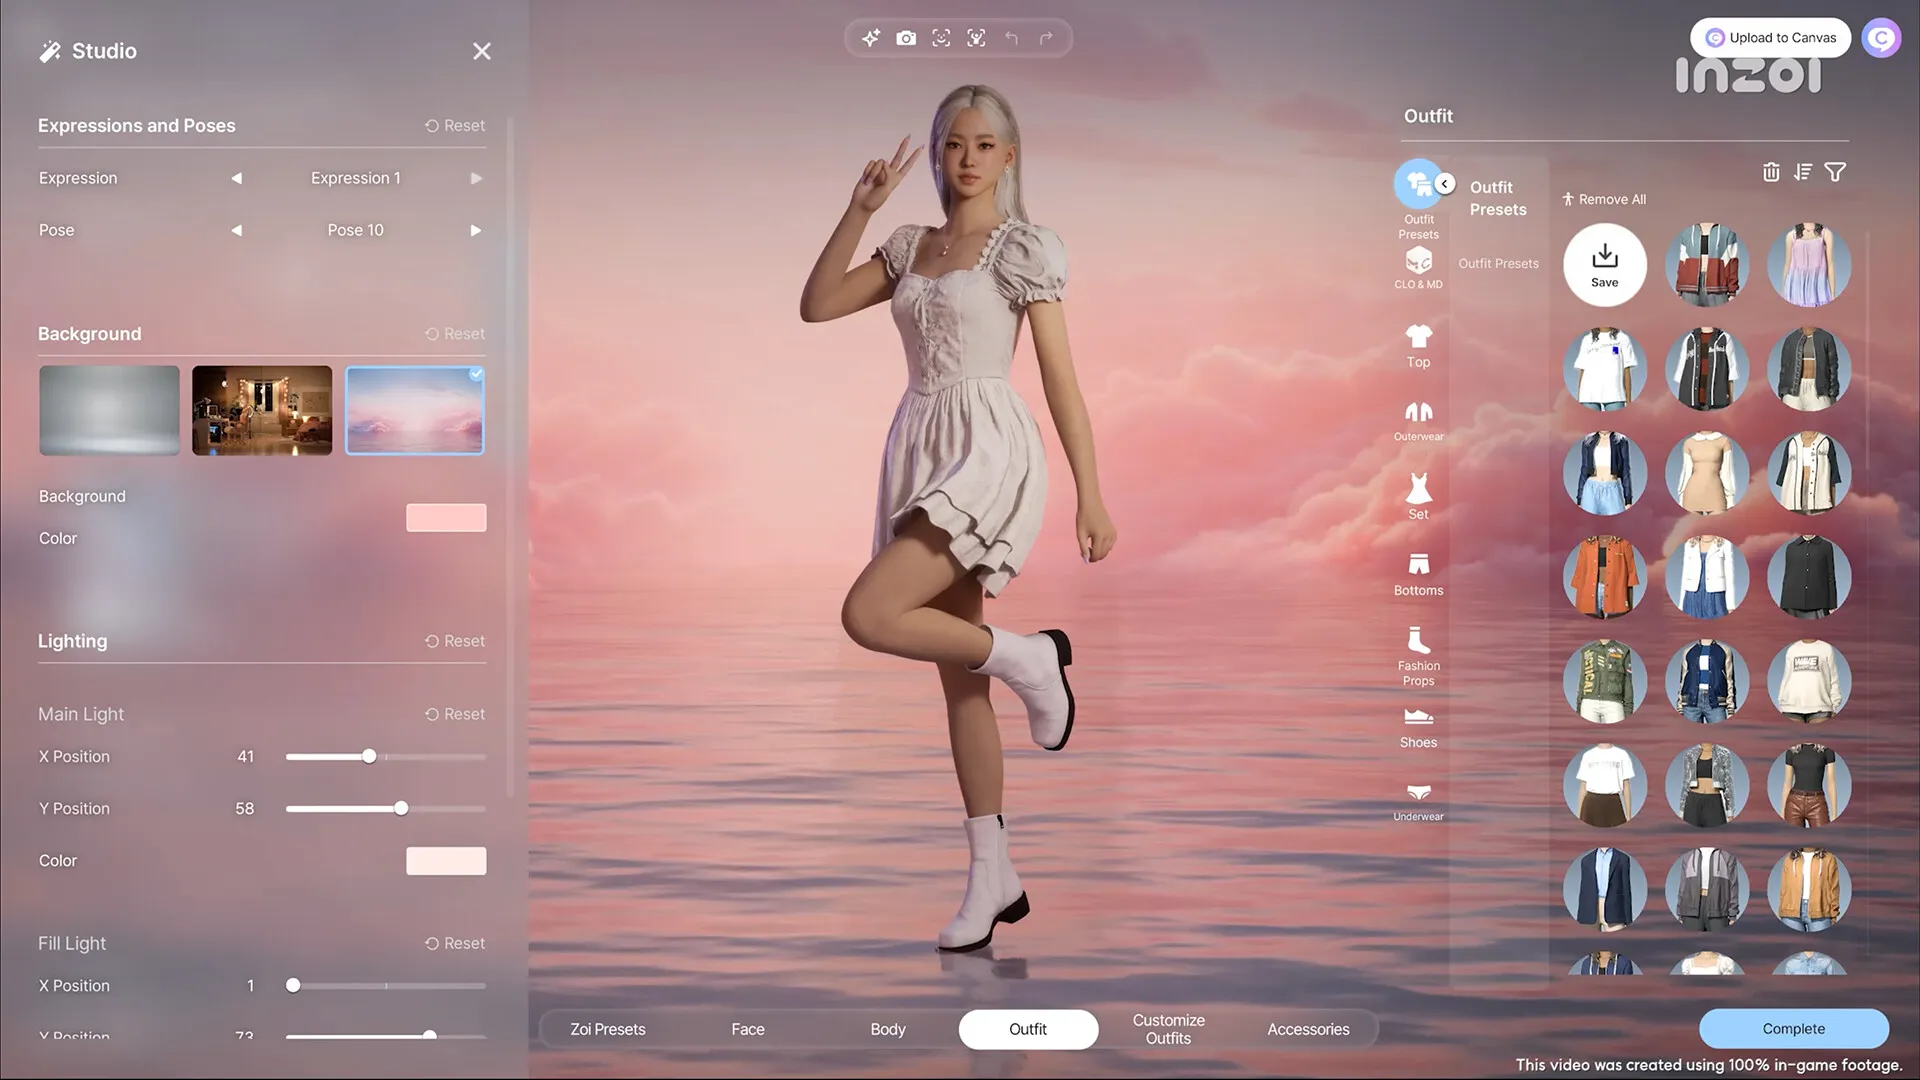The image size is (1920, 1080).
Task: Expand Pose selection with arrow
Action: tap(472, 229)
